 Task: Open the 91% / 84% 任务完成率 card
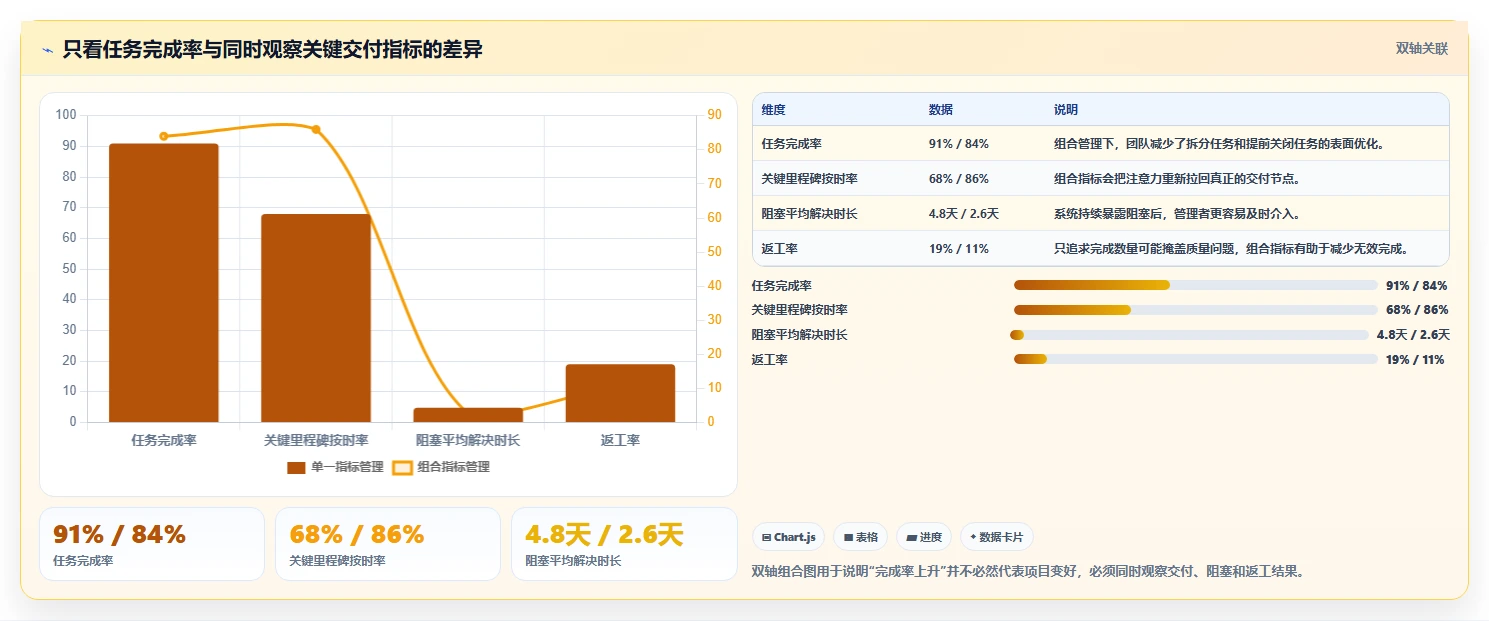[x=152, y=544]
